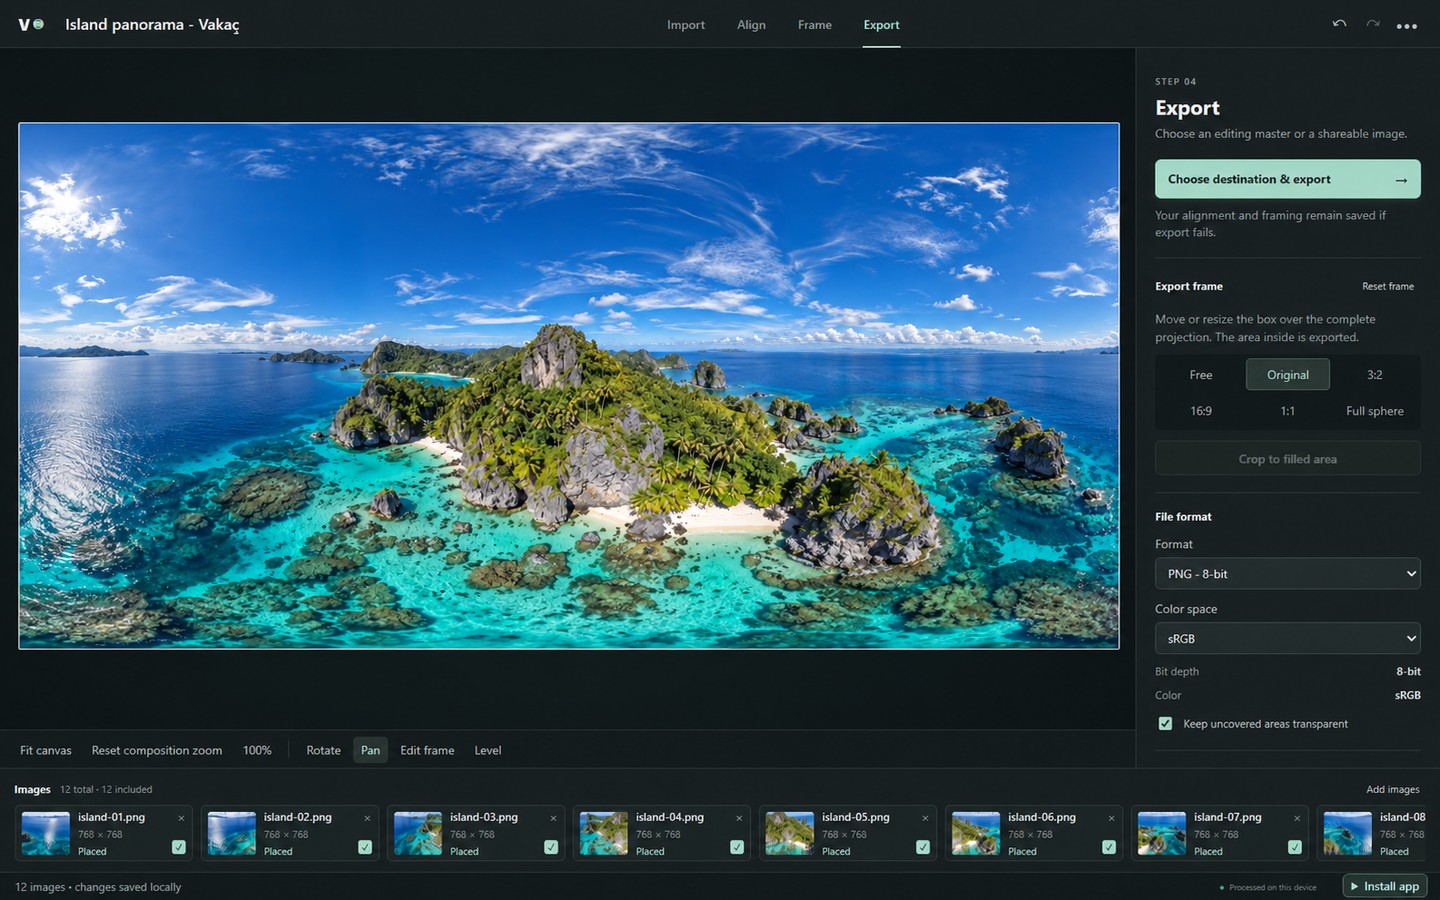
Task: Select the island-04.png thumbnail
Action: [604, 833]
